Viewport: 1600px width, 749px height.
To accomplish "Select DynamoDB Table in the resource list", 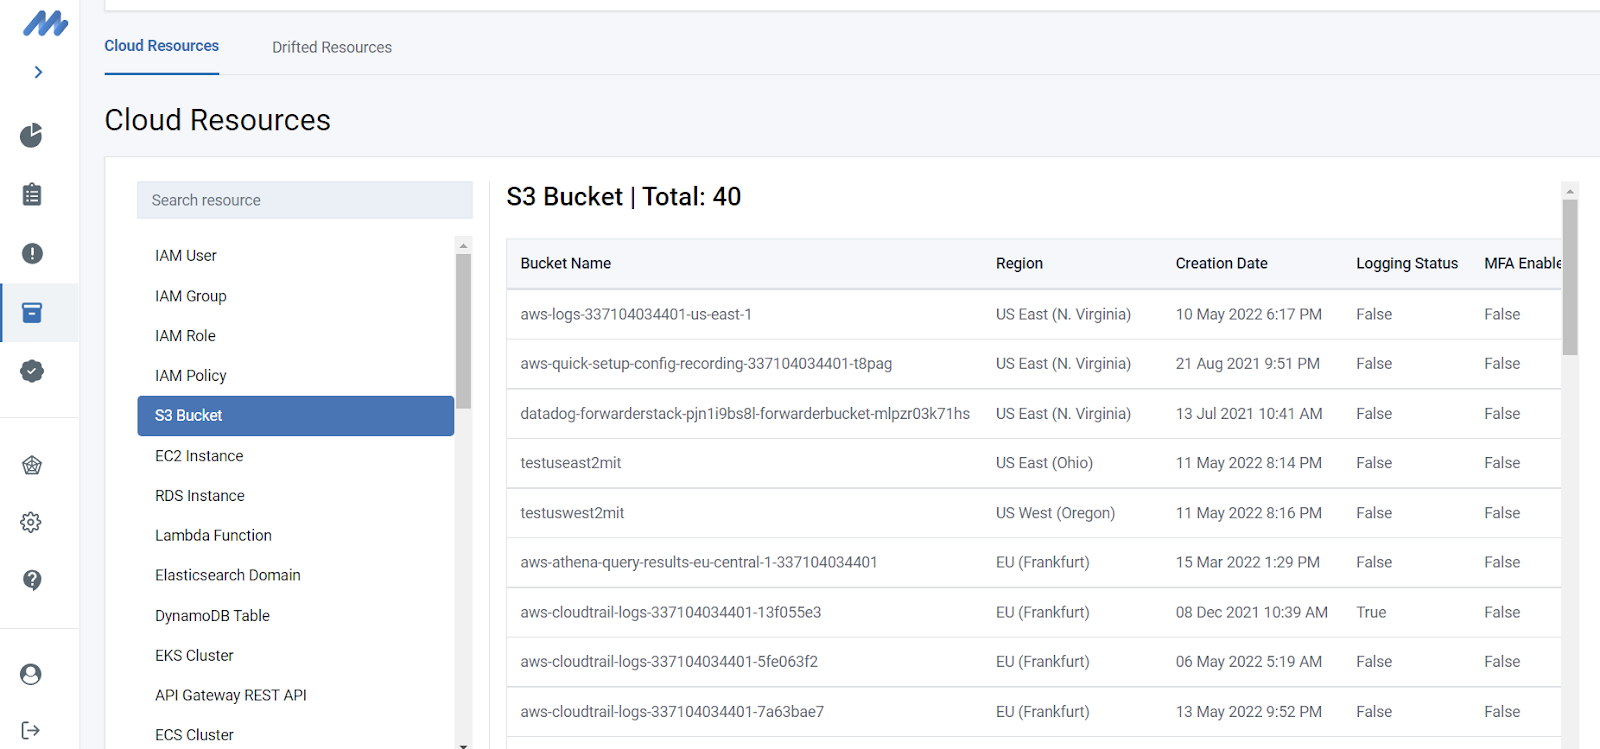I will [212, 616].
